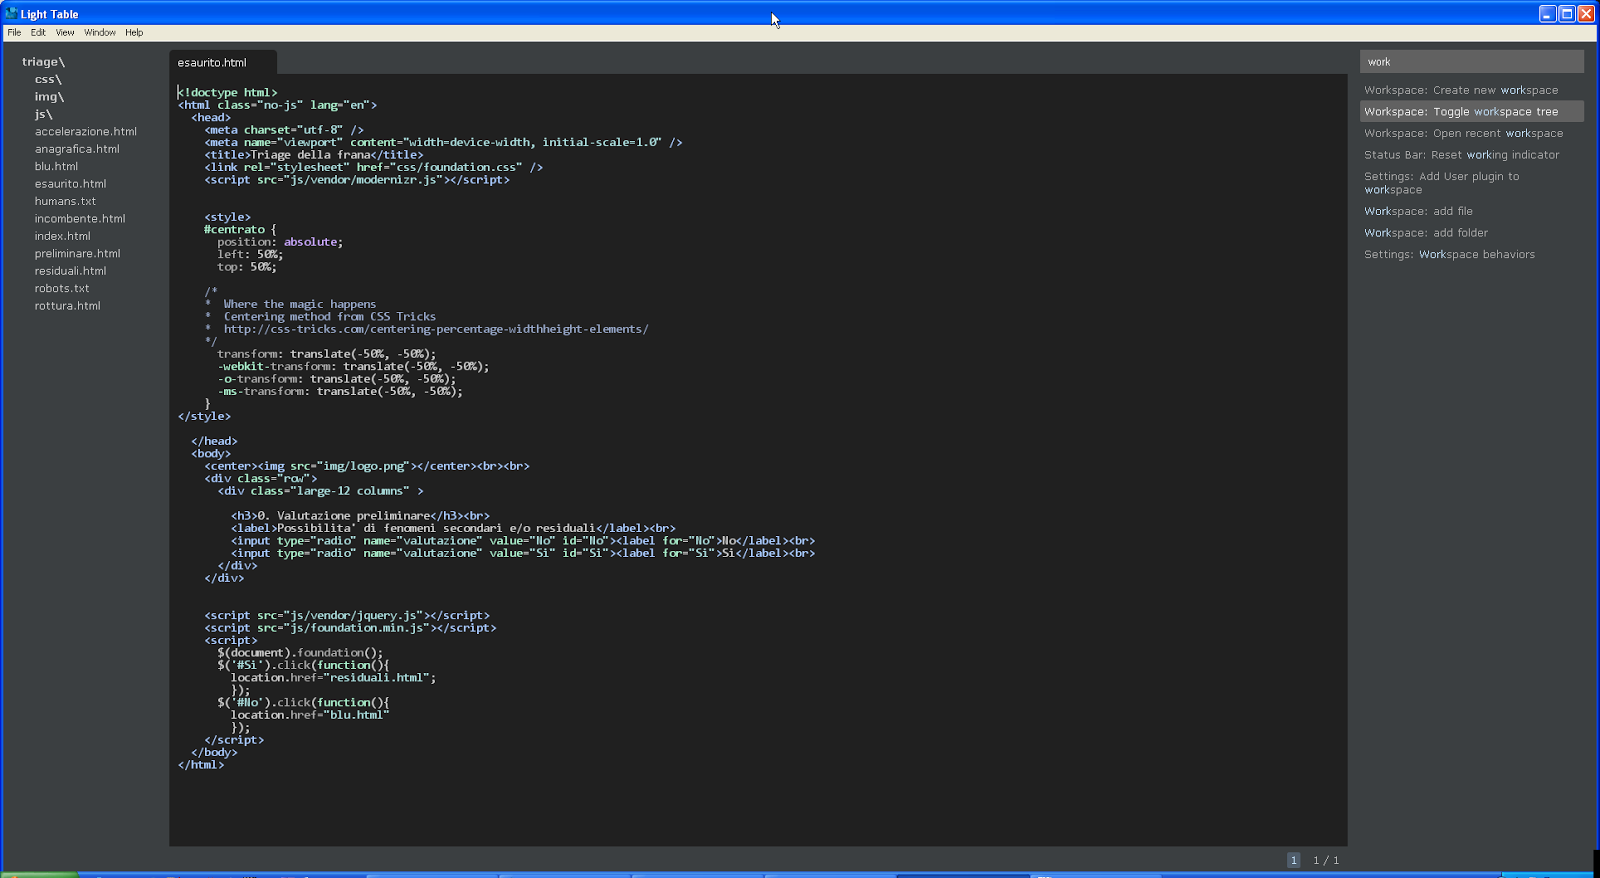This screenshot has height=878, width=1600.
Task: Open accelerazione.html from the workspace tree
Action: tap(86, 131)
